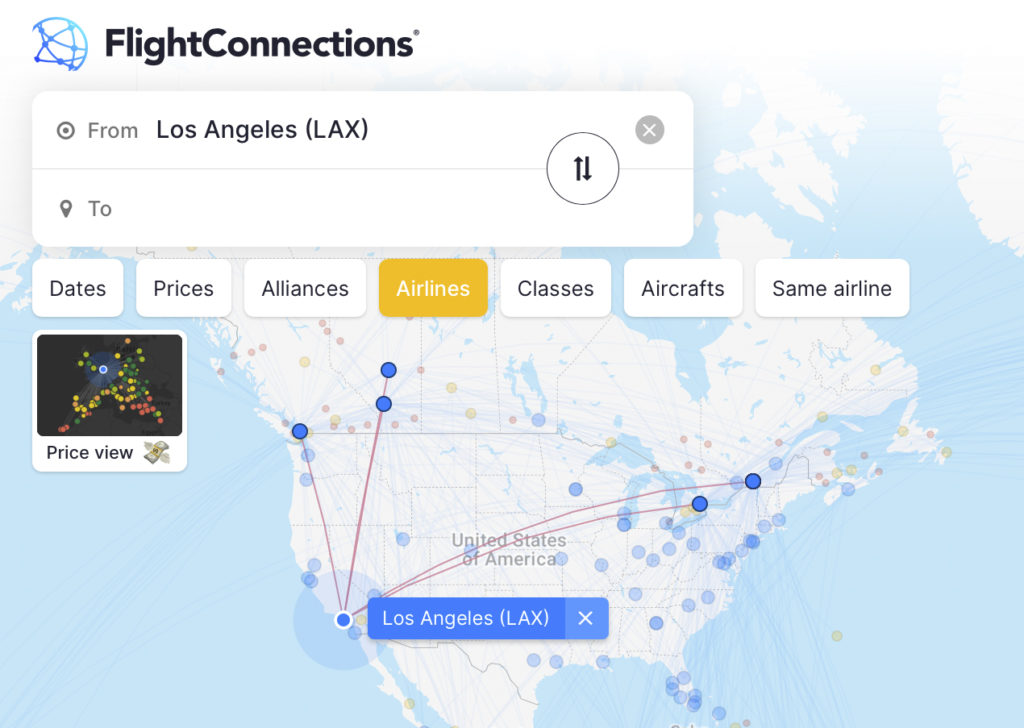
Task: Click the To location pin icon
Action: (66, 208)
